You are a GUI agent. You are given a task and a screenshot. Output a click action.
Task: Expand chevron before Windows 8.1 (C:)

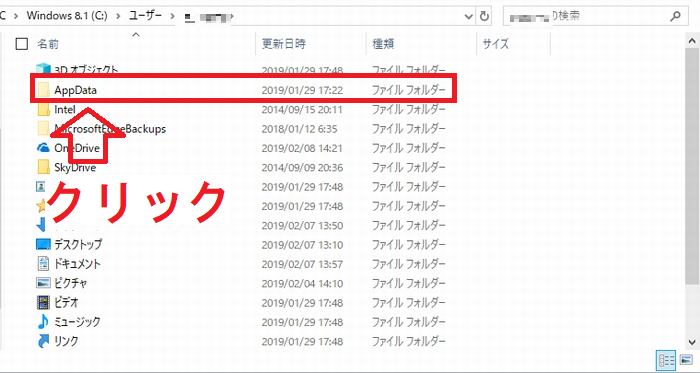pos(16,16)
